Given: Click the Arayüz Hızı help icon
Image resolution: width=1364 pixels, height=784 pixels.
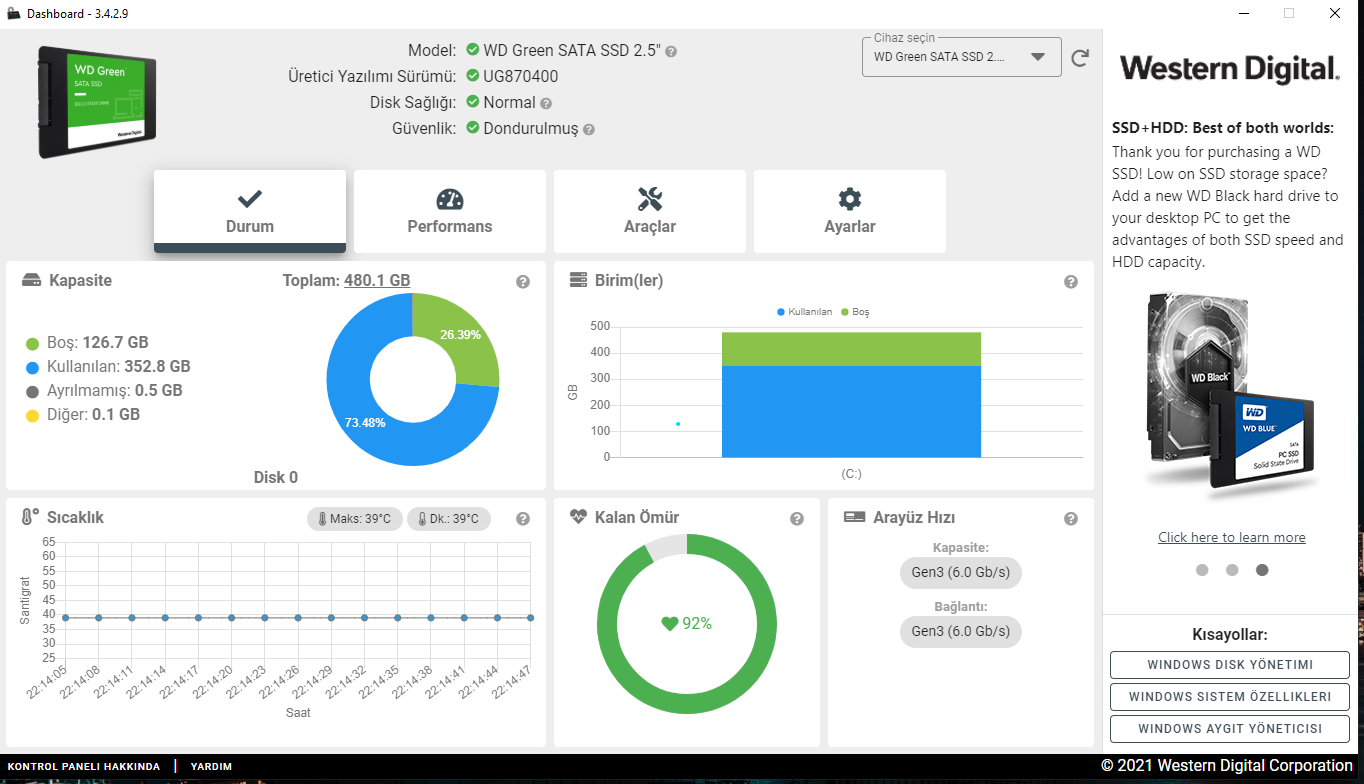Looking at the screenshot, I should pyautogui.click(x=1071, y=519).
